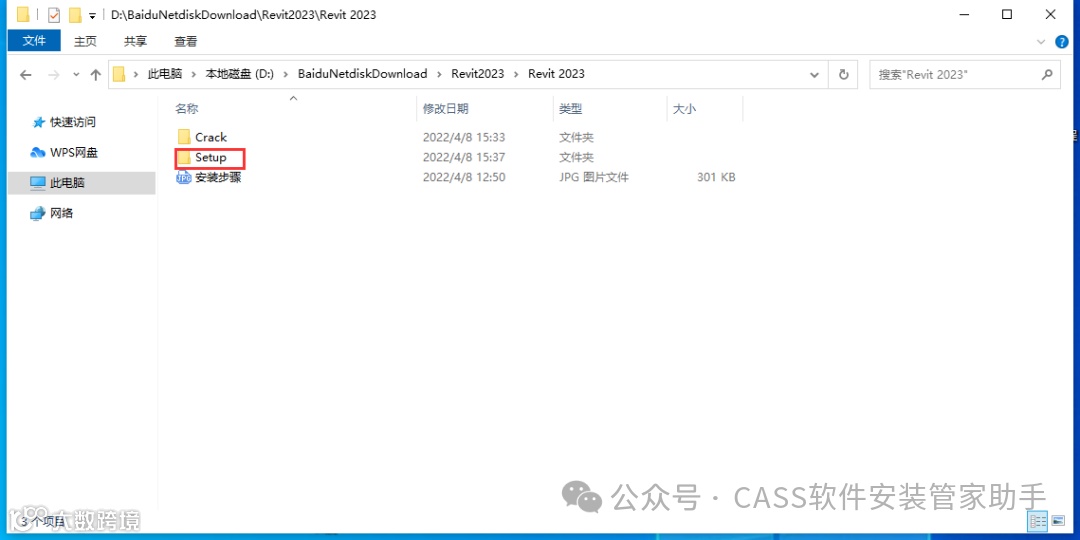
Task: Click BaiduNetdiskDownload in the breadcrumb
Action: [362, 74]
